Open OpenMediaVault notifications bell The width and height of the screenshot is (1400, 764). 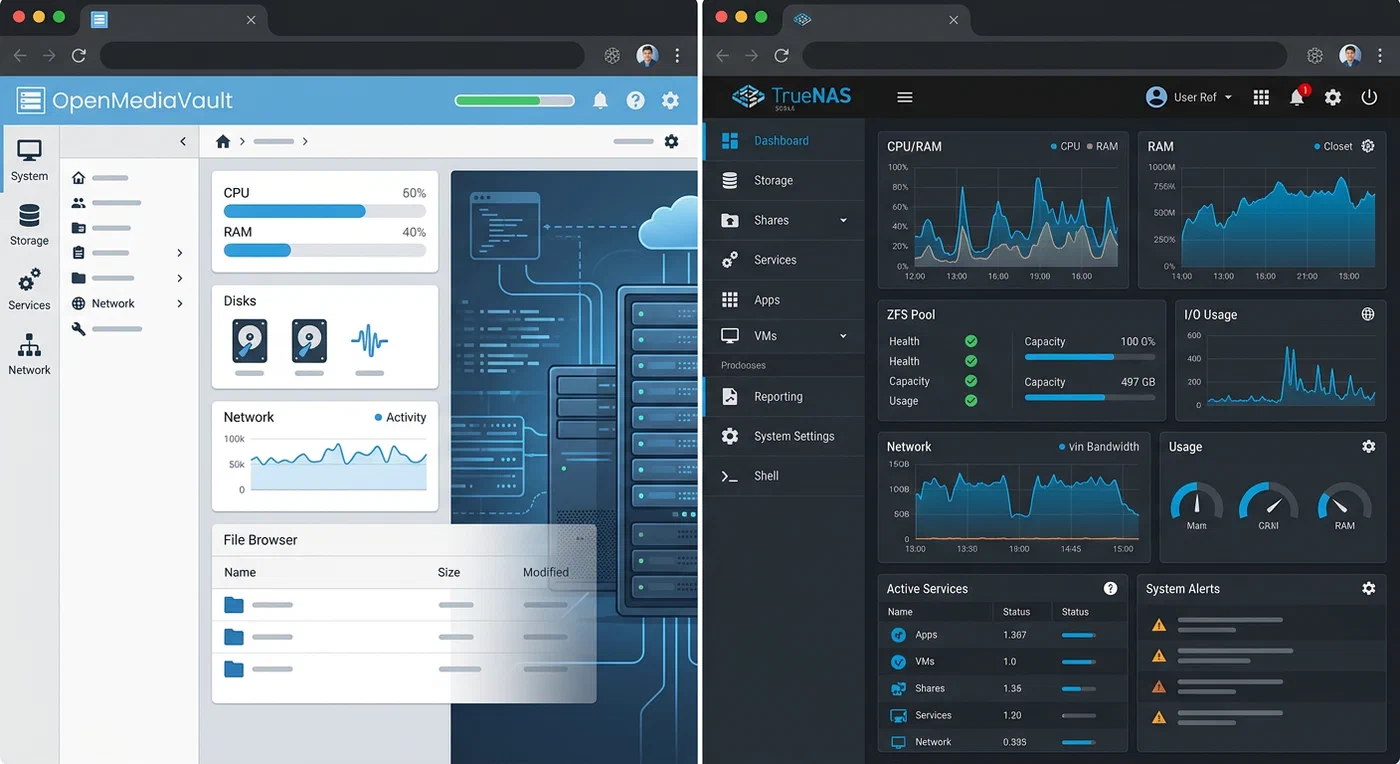pyautogui.click(x=600, y=100)
